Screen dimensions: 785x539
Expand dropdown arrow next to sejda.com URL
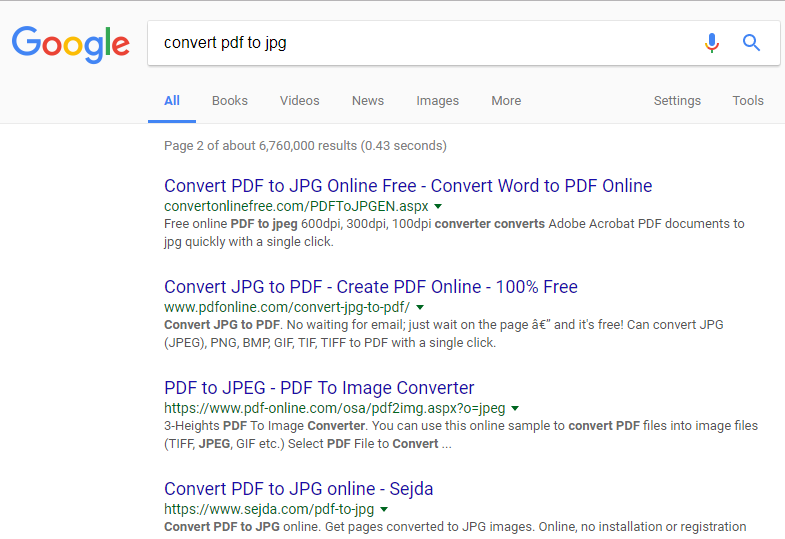click(x=384, y=509)
